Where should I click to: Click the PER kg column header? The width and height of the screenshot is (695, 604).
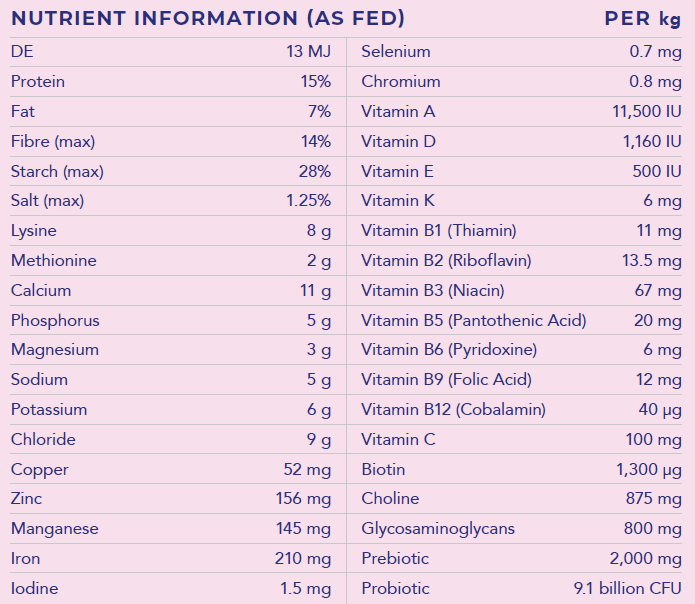pyautogui.click(x=643, y=19)
